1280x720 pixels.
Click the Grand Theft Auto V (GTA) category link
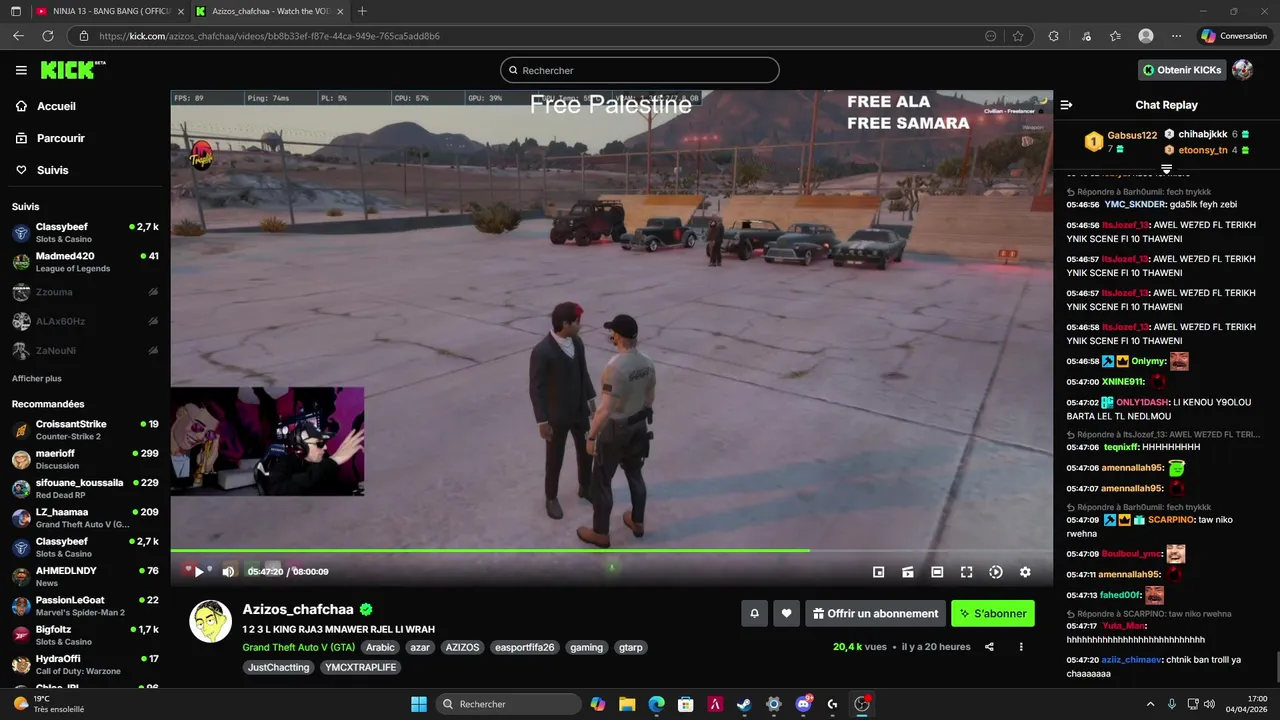click(x=298, y=647)
